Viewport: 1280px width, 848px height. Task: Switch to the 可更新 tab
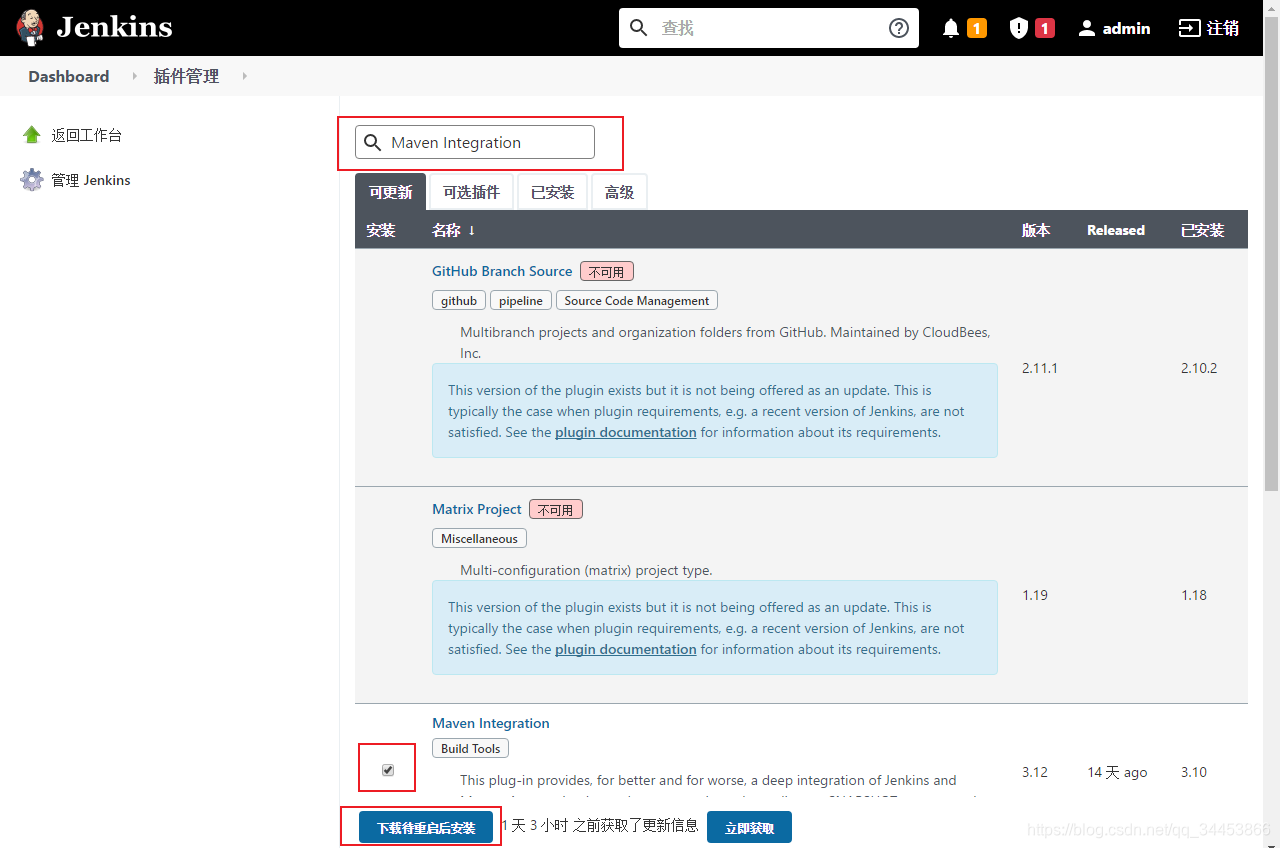(390, 192)
